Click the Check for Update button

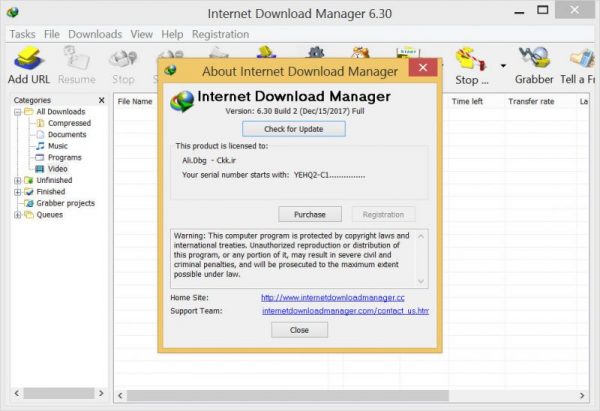(x=294, y=129)
